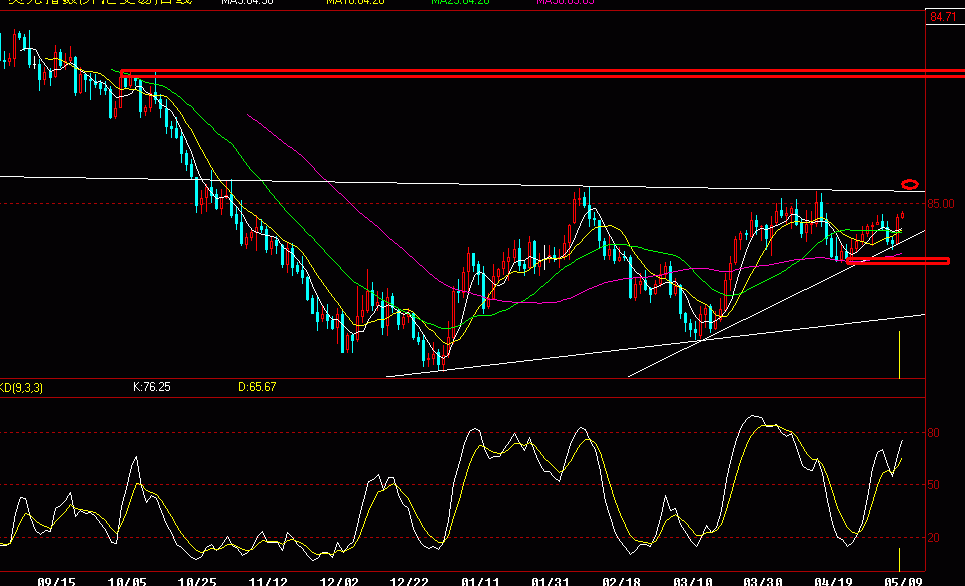Select the 12/22 date label
This screenshot has height=586, width=965.
pos(409,581)
